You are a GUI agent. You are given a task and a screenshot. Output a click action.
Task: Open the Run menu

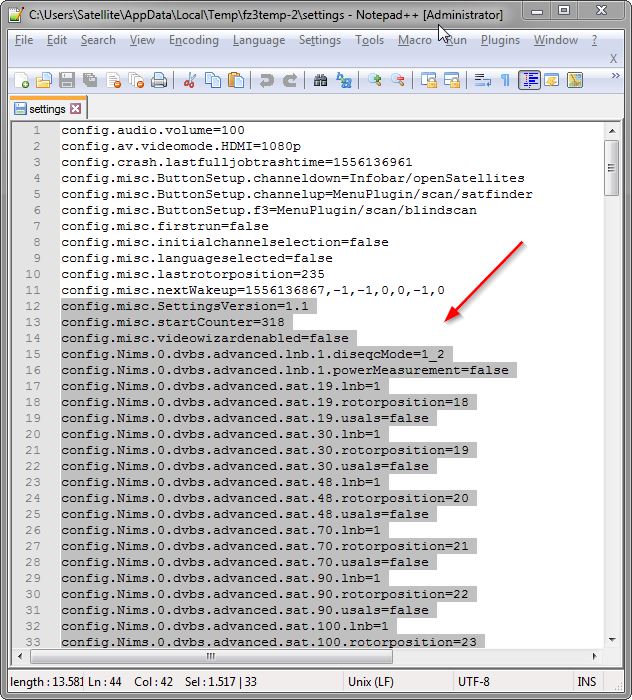coord(456,40)
